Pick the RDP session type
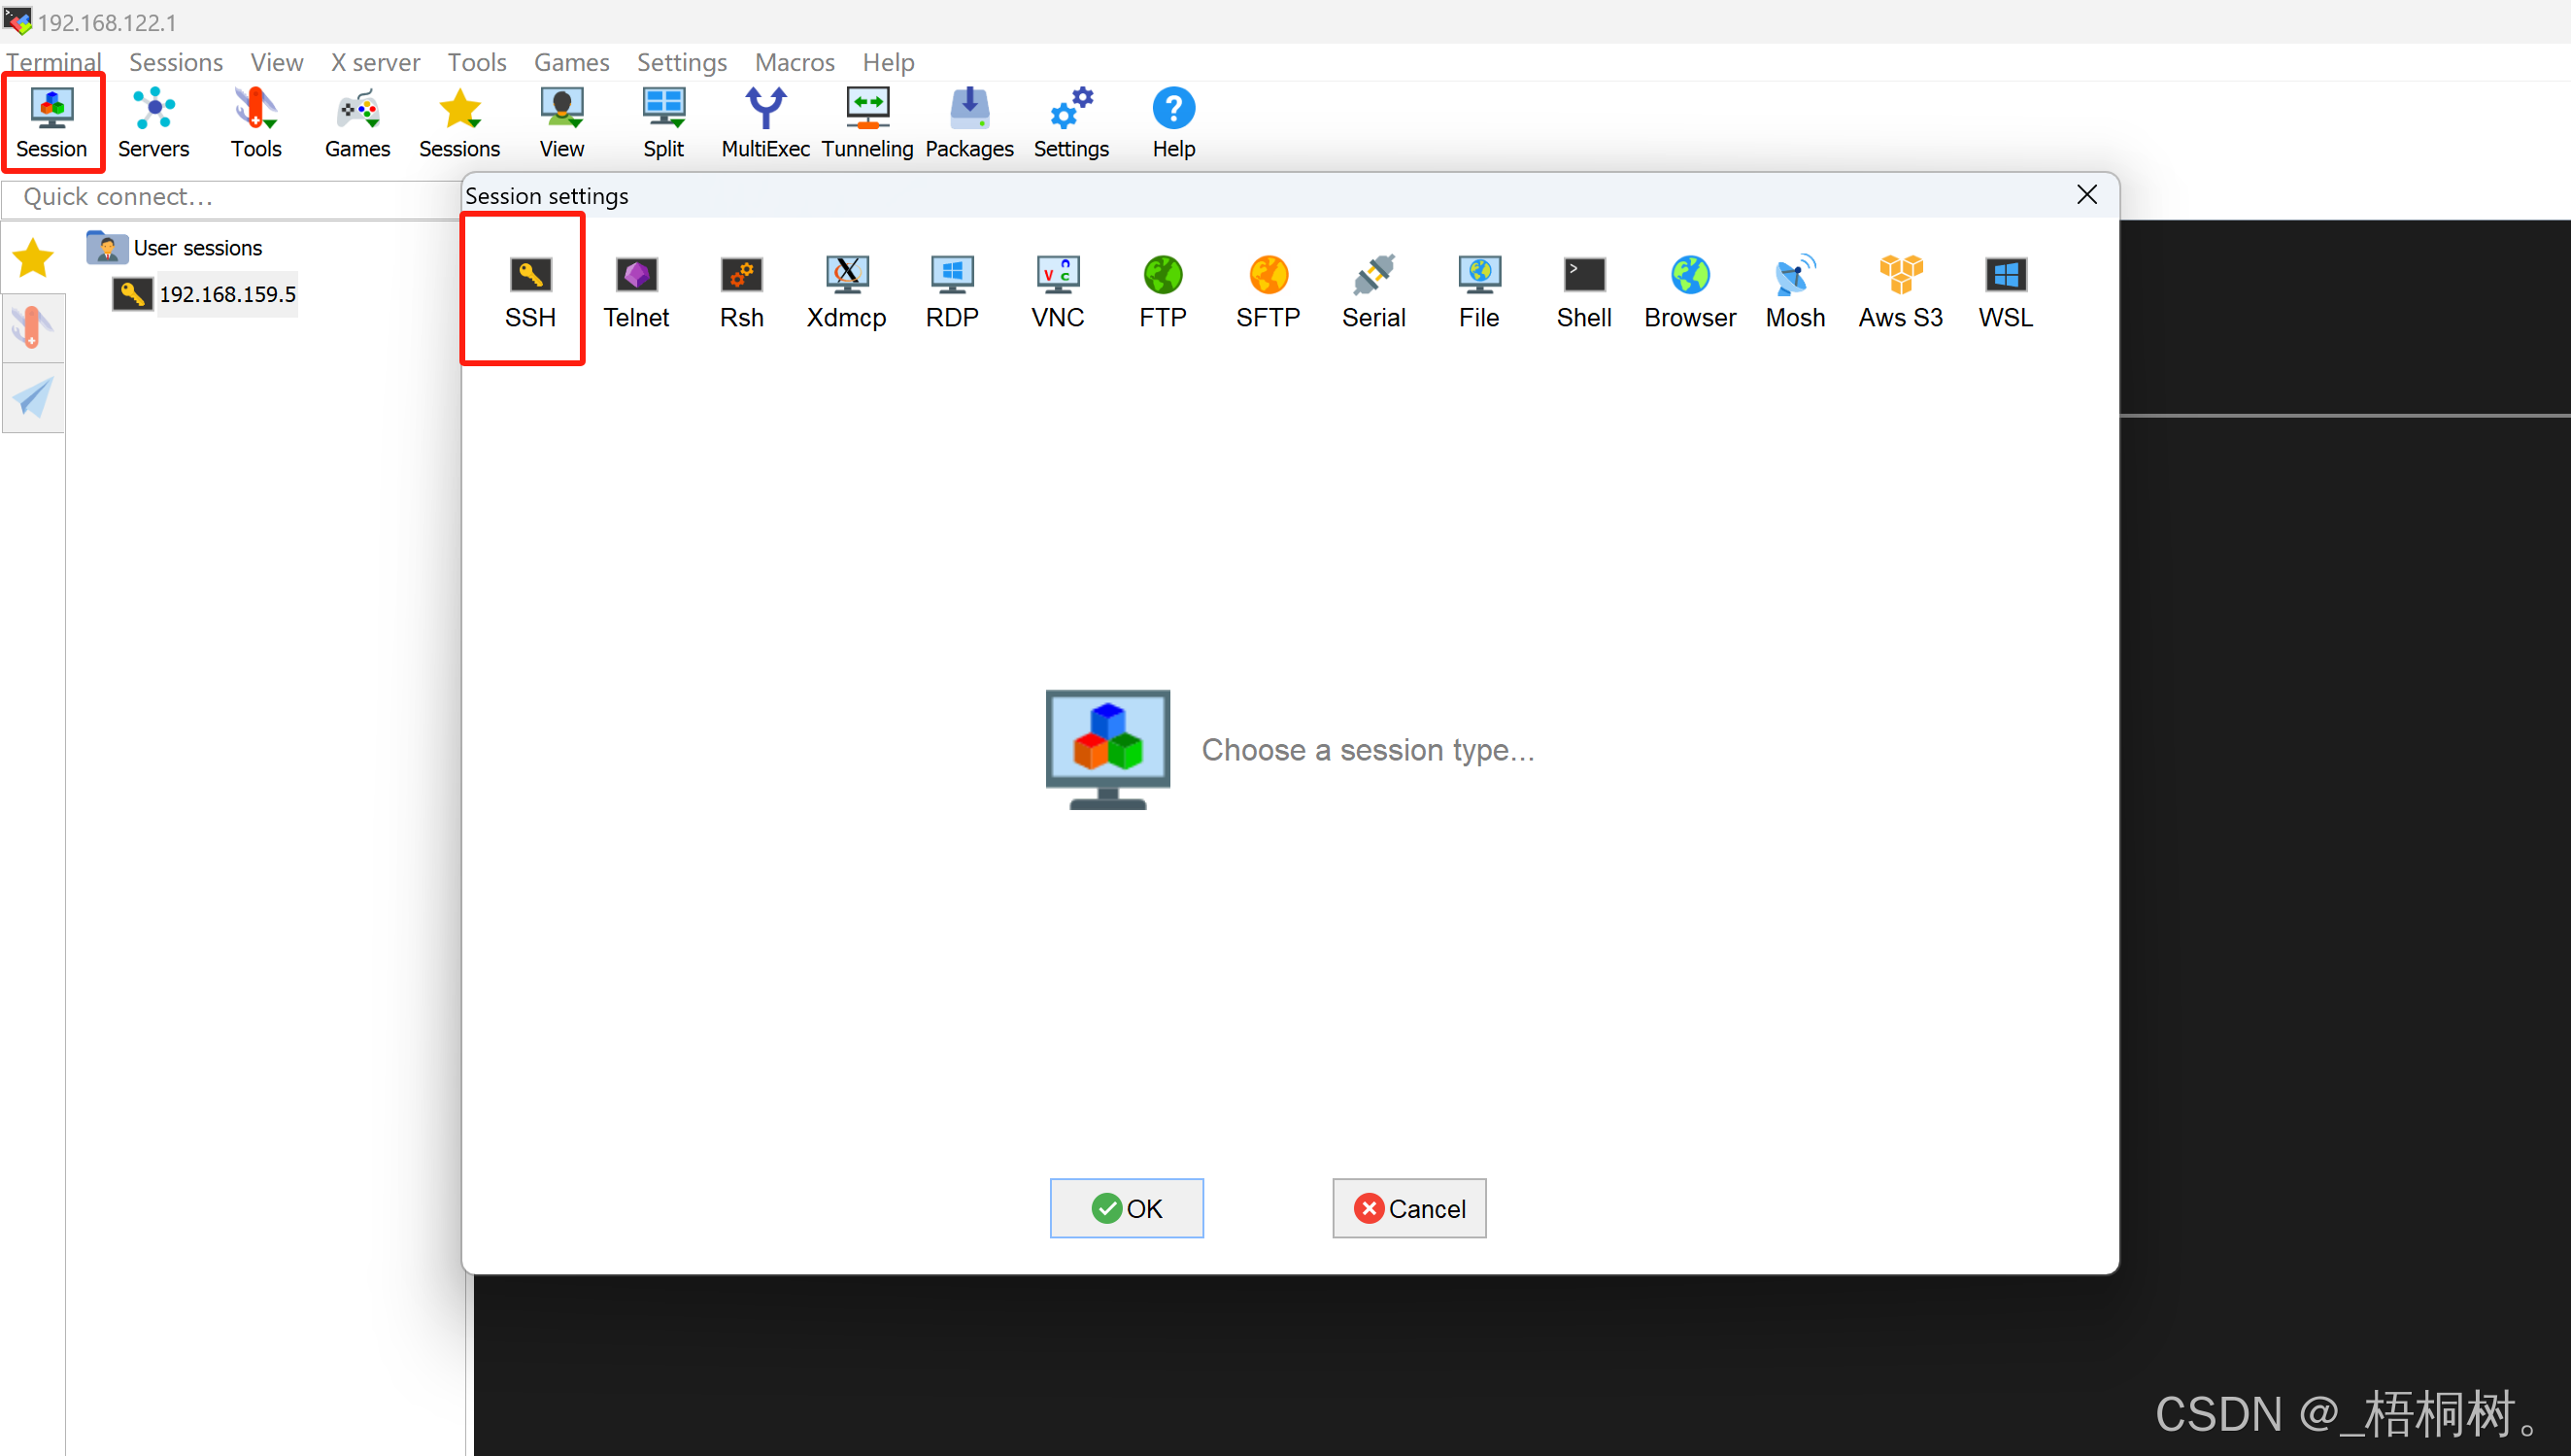2571x1456 pixels. pyautogui.click(x=951, y=290)
